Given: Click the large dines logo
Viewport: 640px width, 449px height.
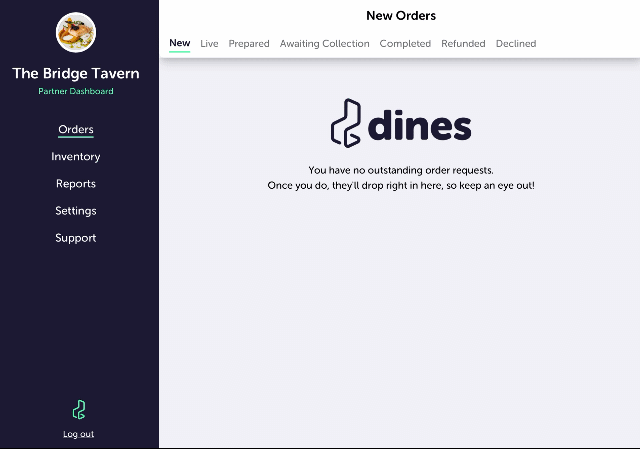Looking at the screenshot, I should click(x=401, y=123).
